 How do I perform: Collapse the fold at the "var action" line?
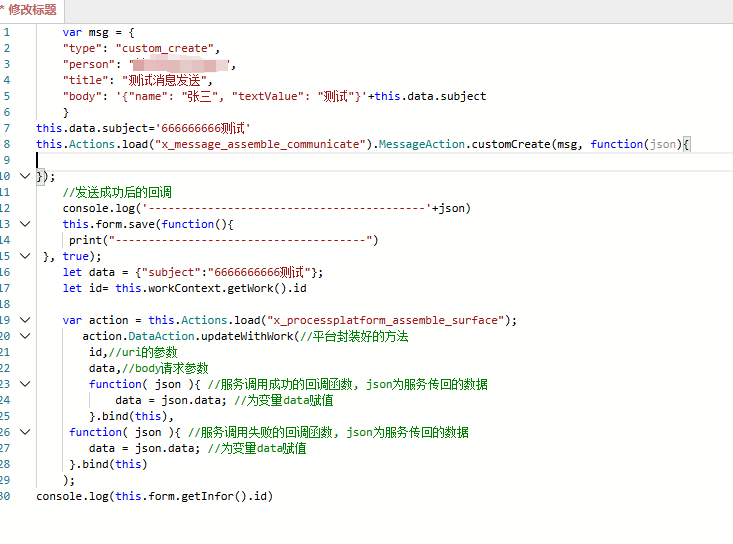click(25, 320)
